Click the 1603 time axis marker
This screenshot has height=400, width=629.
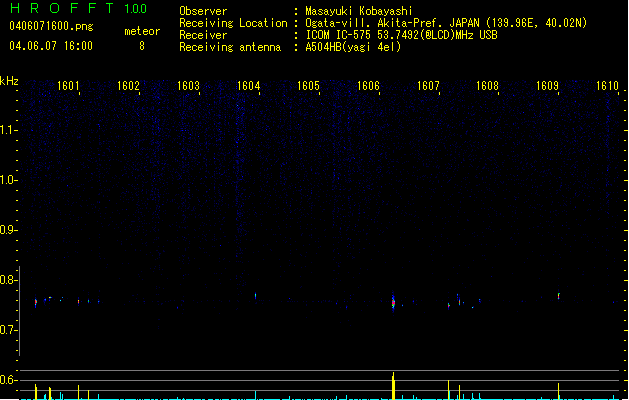(188, 86)
